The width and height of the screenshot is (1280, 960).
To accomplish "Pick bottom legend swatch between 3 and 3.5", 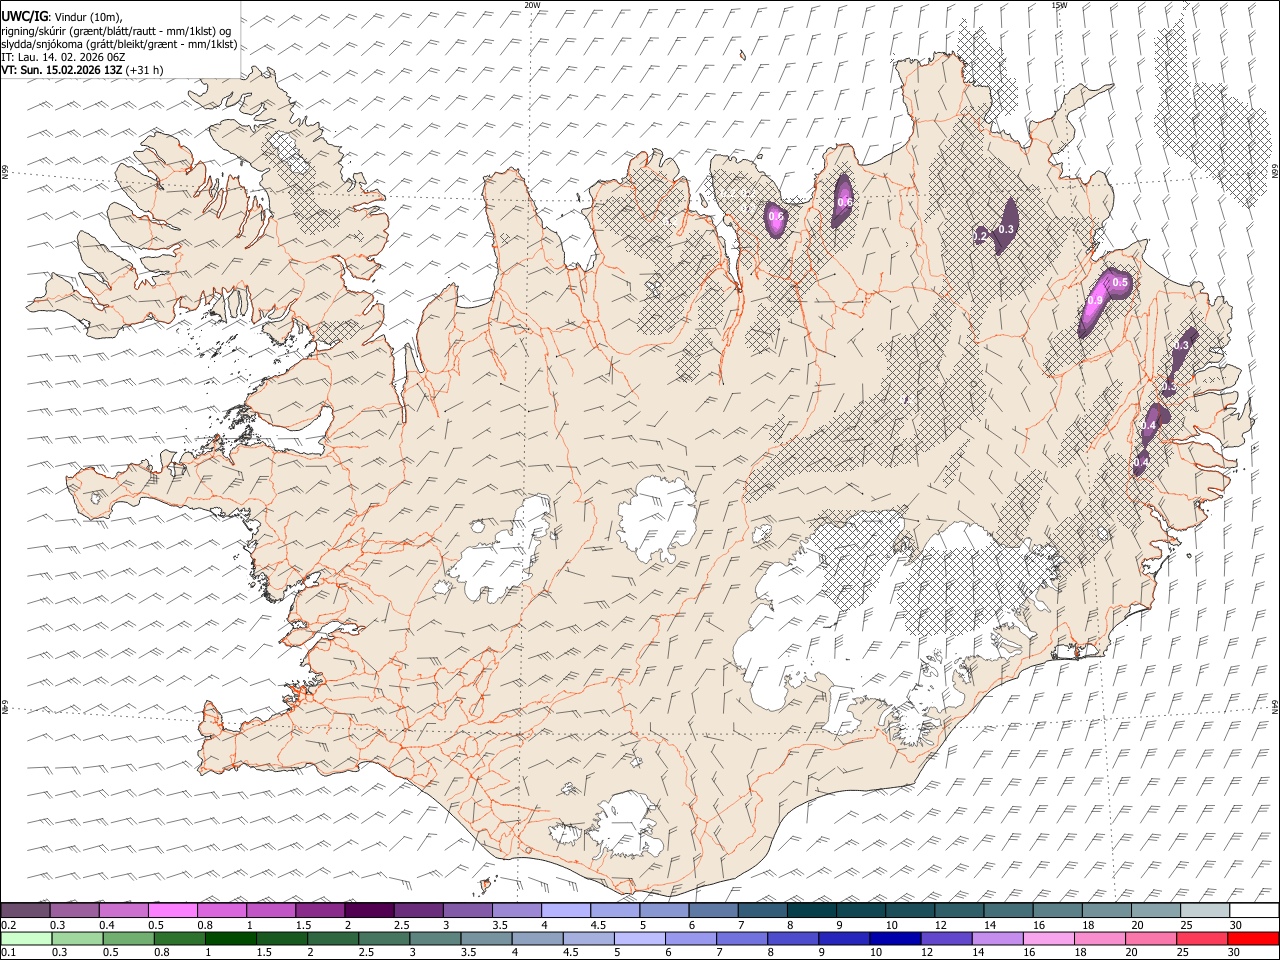I will (436, 938).
